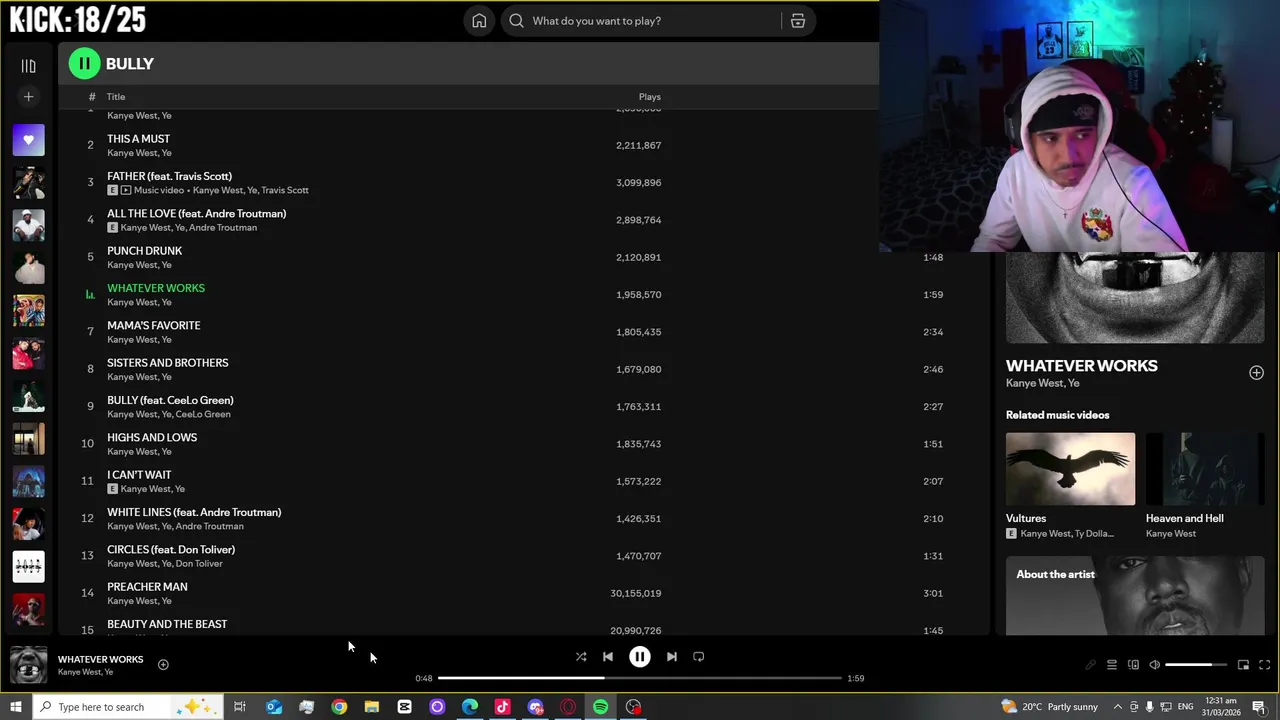
Task: Select SISTERS AND BROTHERS
Action: pos(167,363)
